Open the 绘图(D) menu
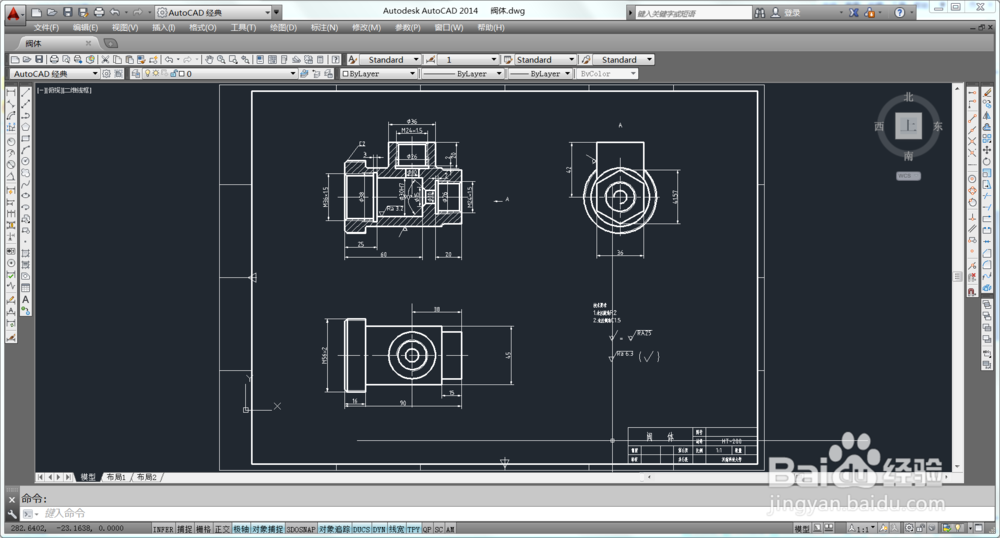 [284, 27]
